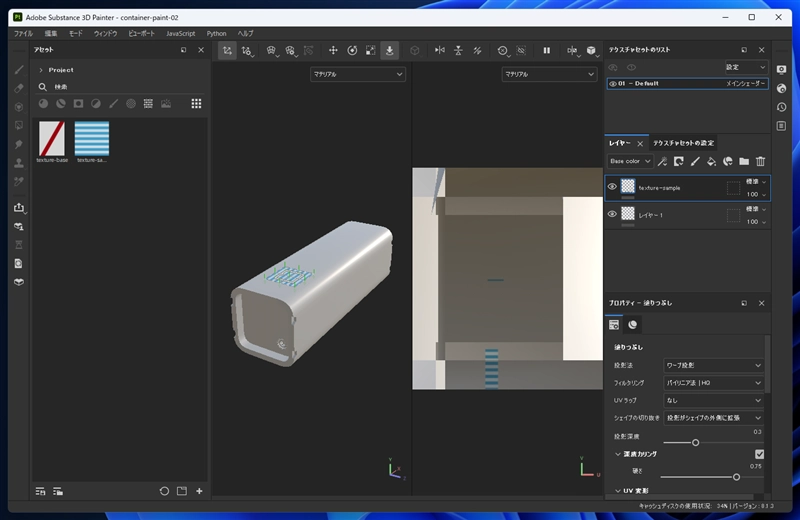Click the scale manipulator toolbar icon
This screenshot has width=800, height=520.
(x=371, y=50)
